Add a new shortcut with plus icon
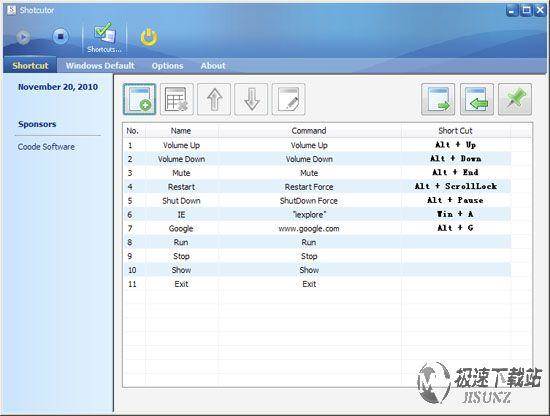 point(140,99)
